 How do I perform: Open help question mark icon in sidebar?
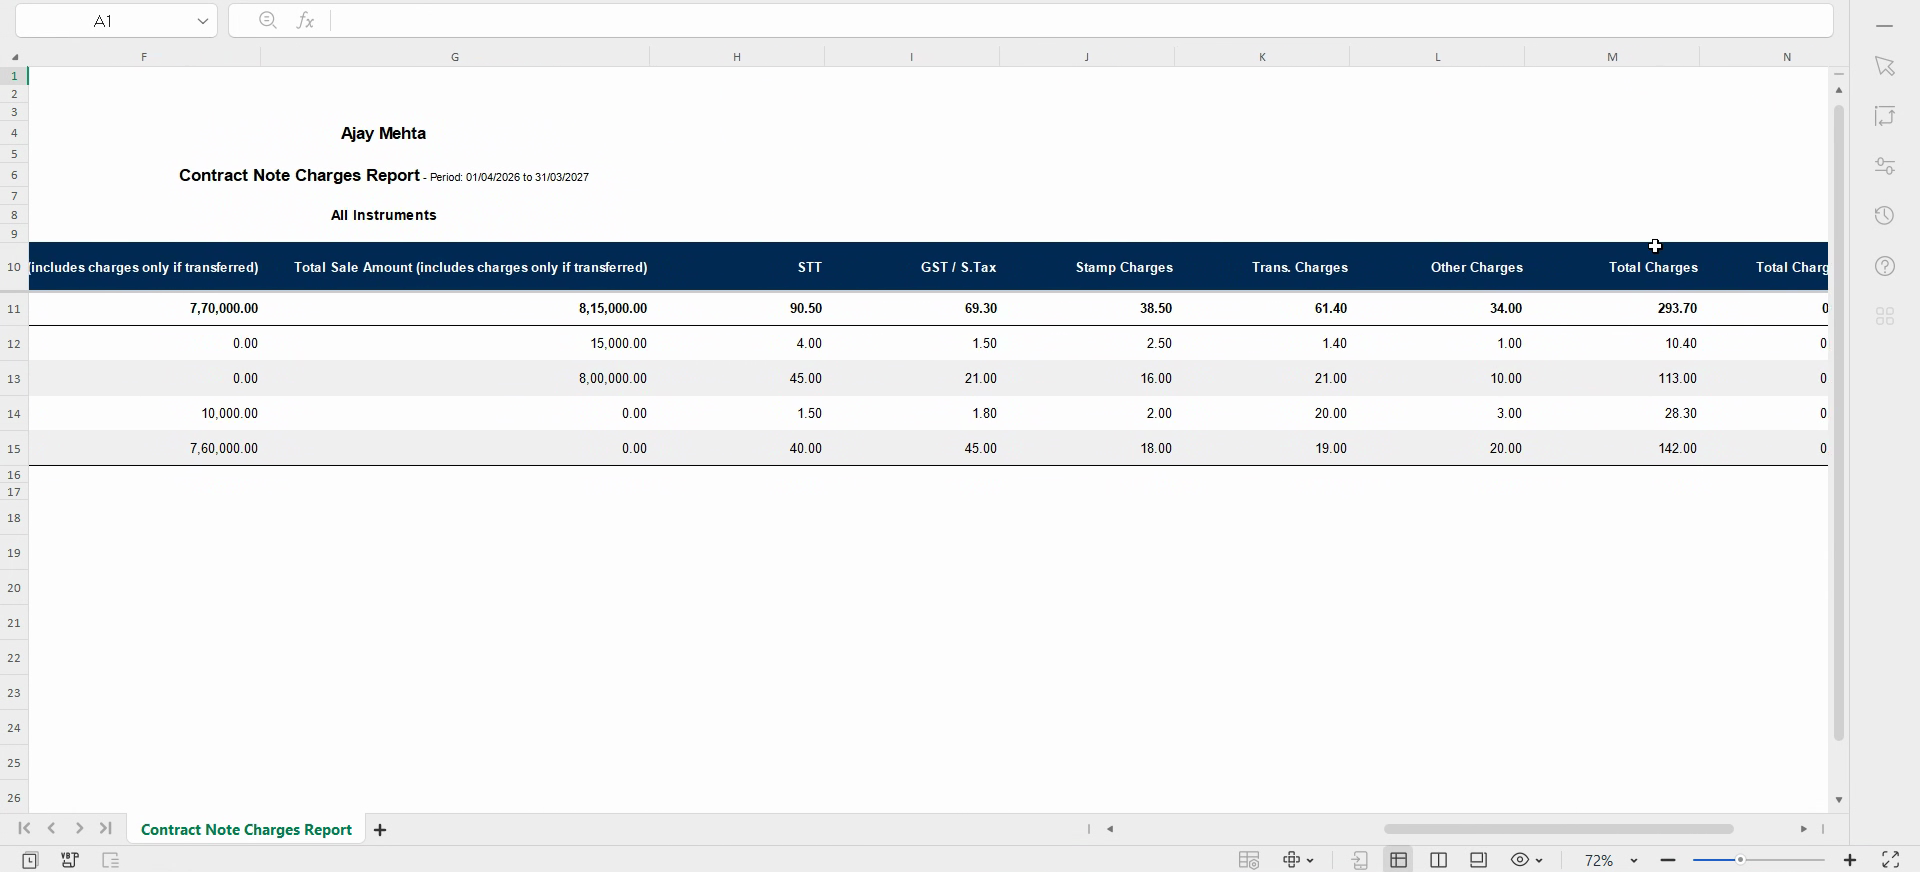point(1885,266)
